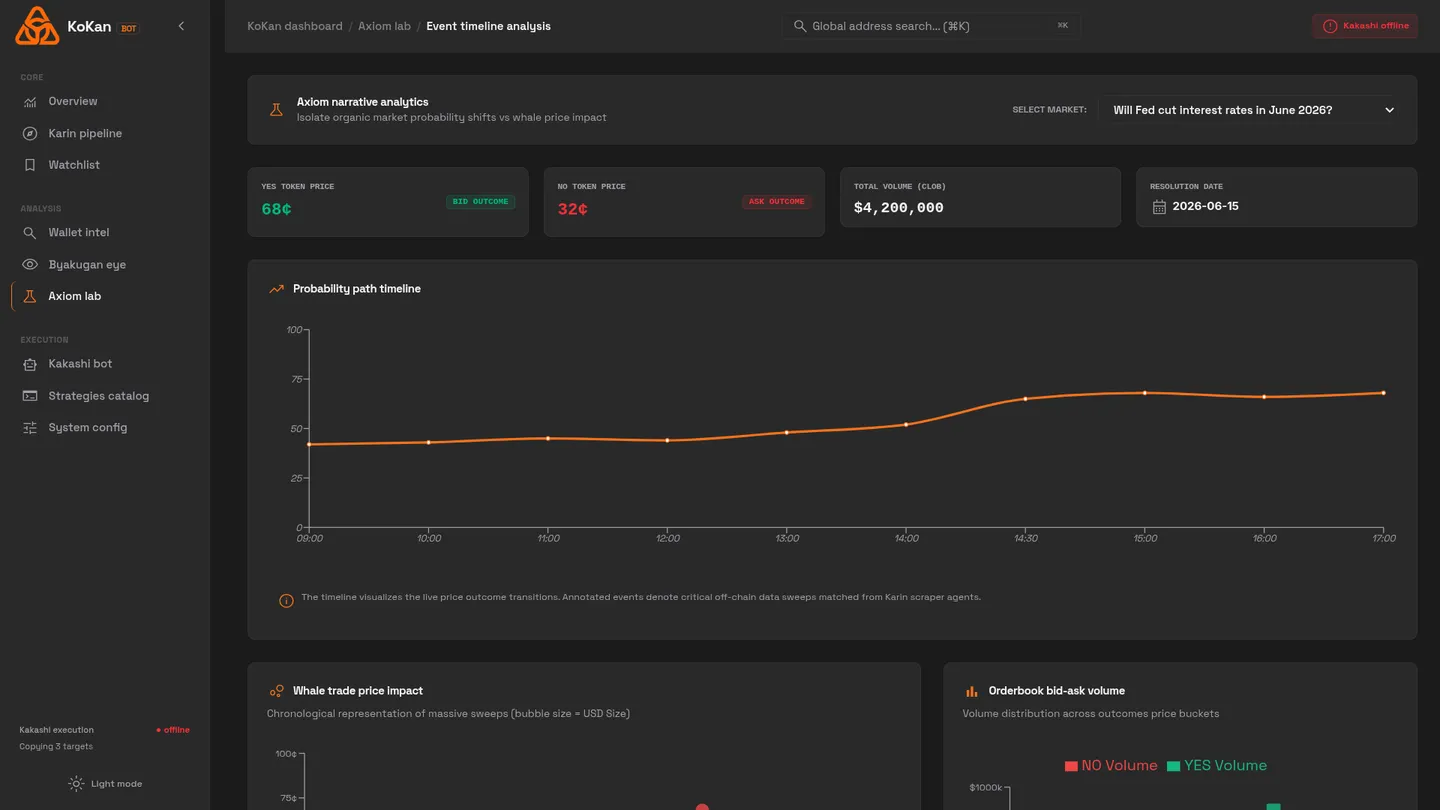Click the KoKan dashboard breadcrumb
Image resolution: width=1440 pixels, height=810 pixels.
click(295, 26)
